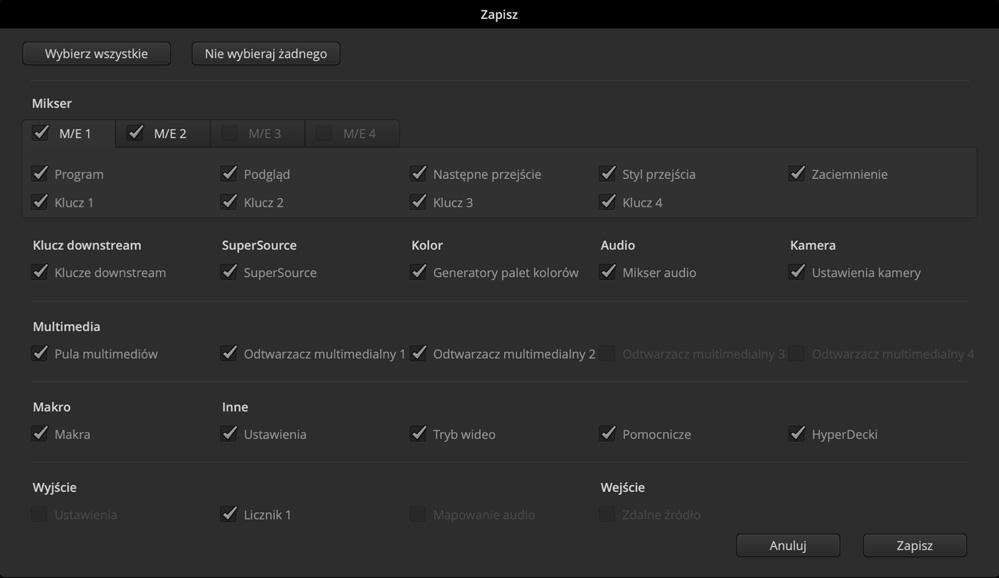Uncheck Klucz 1 checkbox
999x578 pixels.
tap(40, 202)
